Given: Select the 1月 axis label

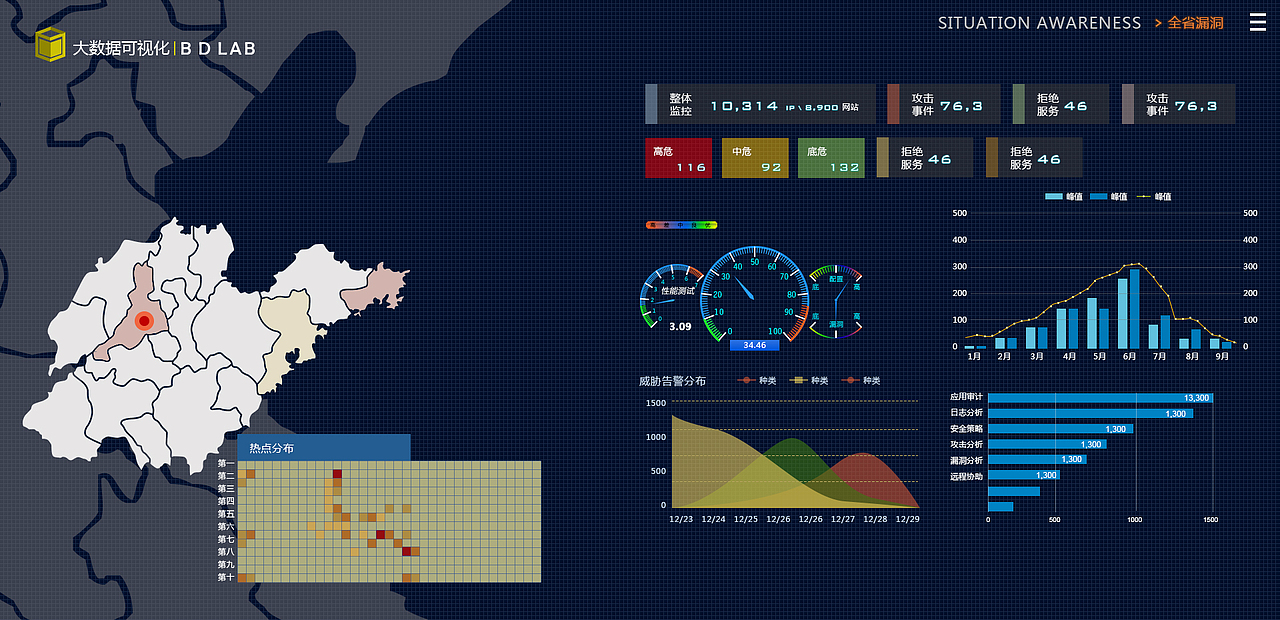Looking at the screenshot, I should [974, 356].
